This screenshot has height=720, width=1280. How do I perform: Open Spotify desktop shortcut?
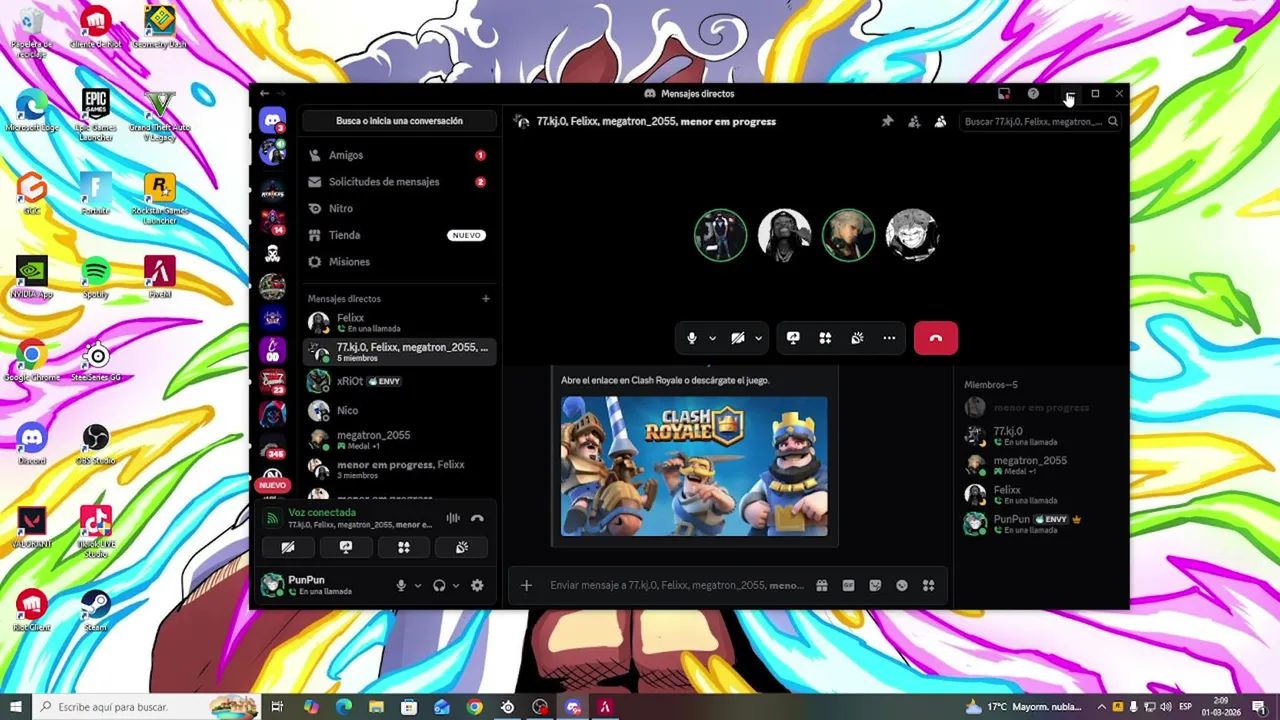[x=96, y=278]
